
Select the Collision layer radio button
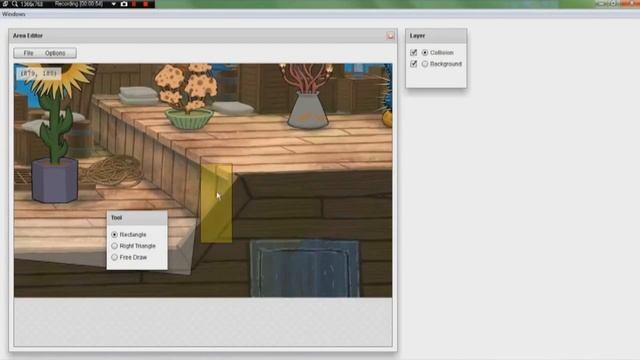tap(425, 53)
